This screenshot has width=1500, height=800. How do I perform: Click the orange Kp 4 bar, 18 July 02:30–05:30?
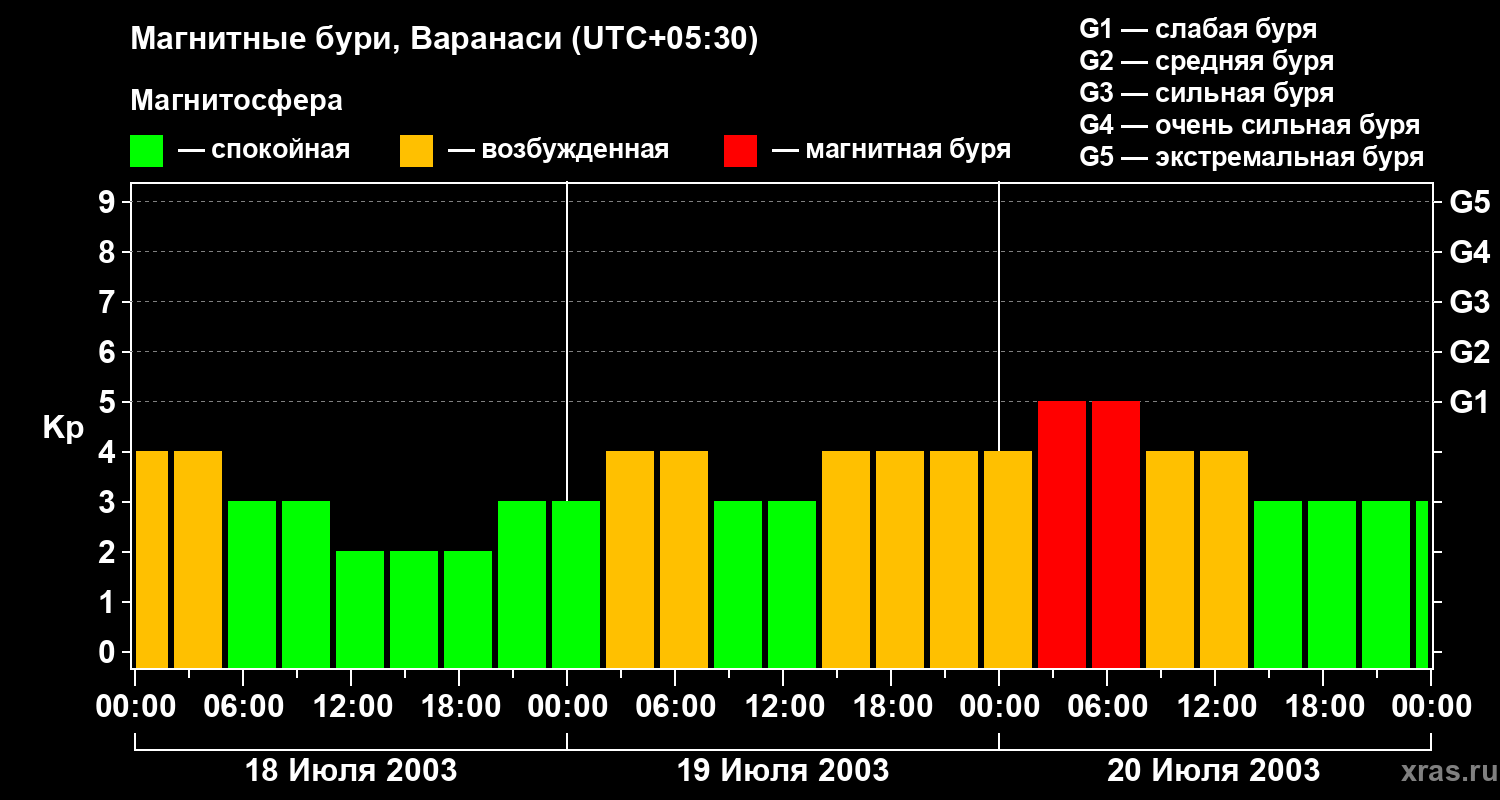point(198,559)
